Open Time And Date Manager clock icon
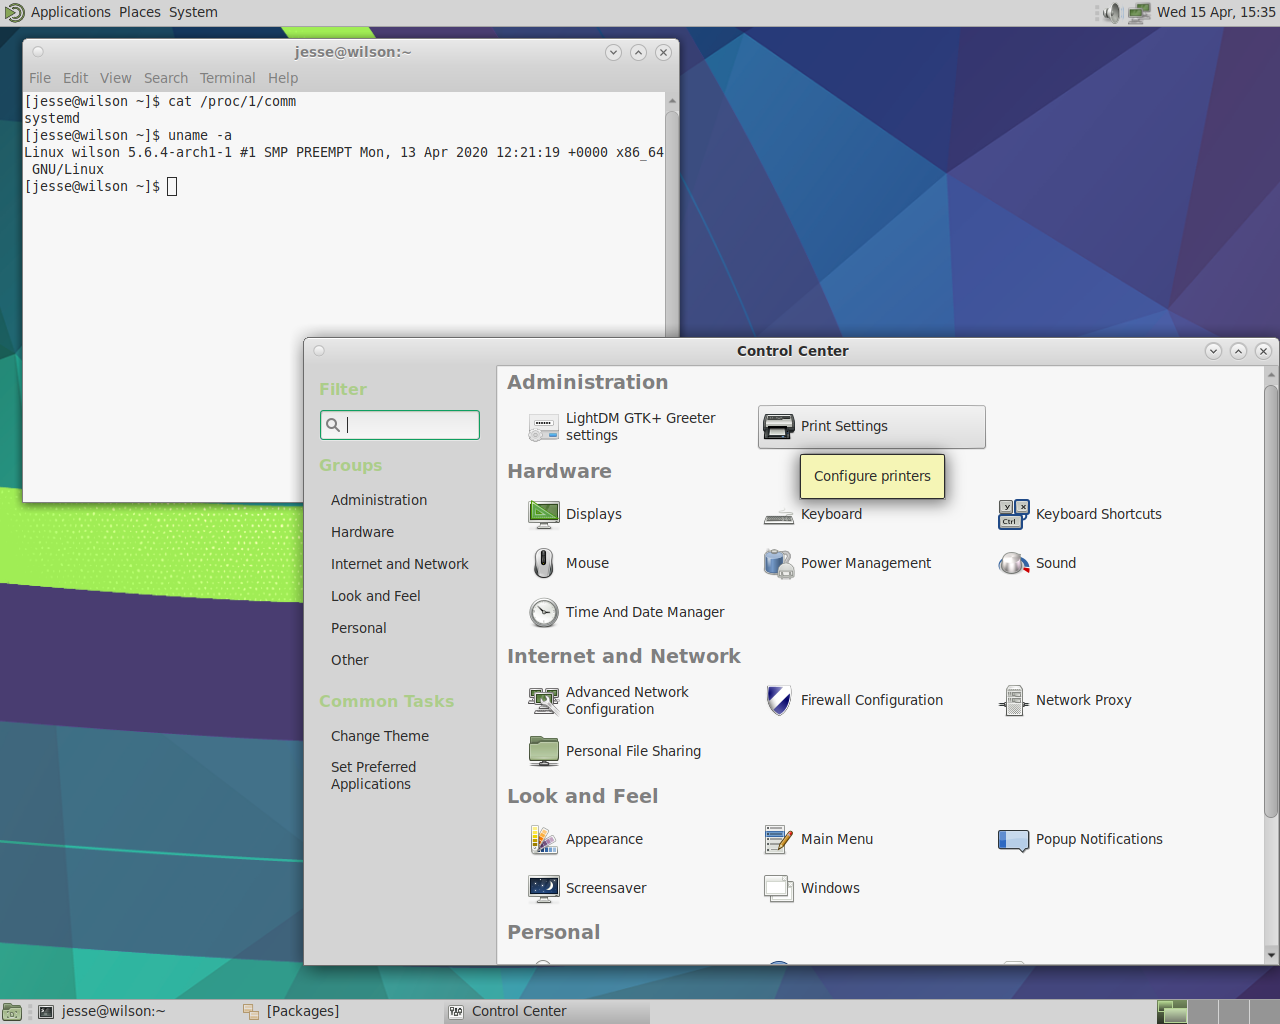Image resolution: width=1280 pixels, height=1024 pixels. tap(543, 612)
